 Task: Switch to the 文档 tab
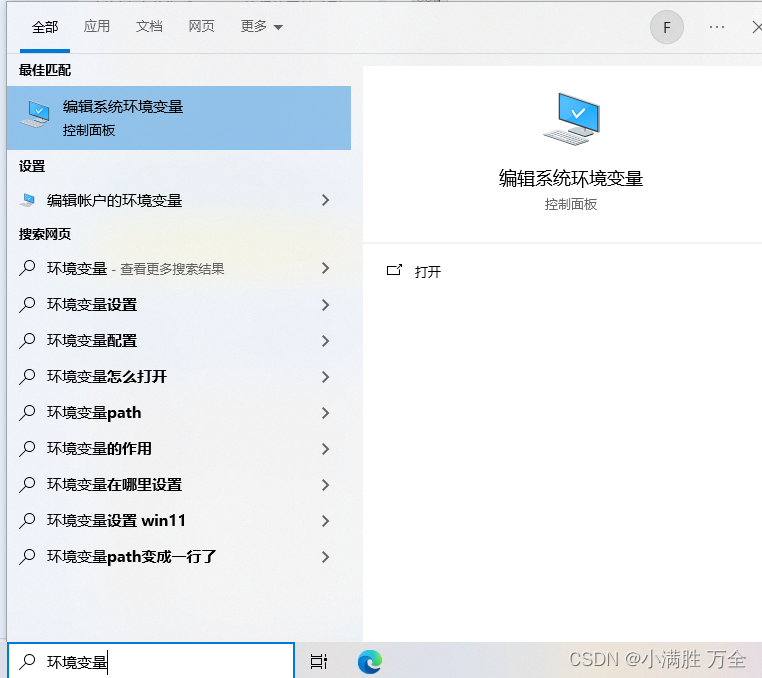[x=149, y=26]
